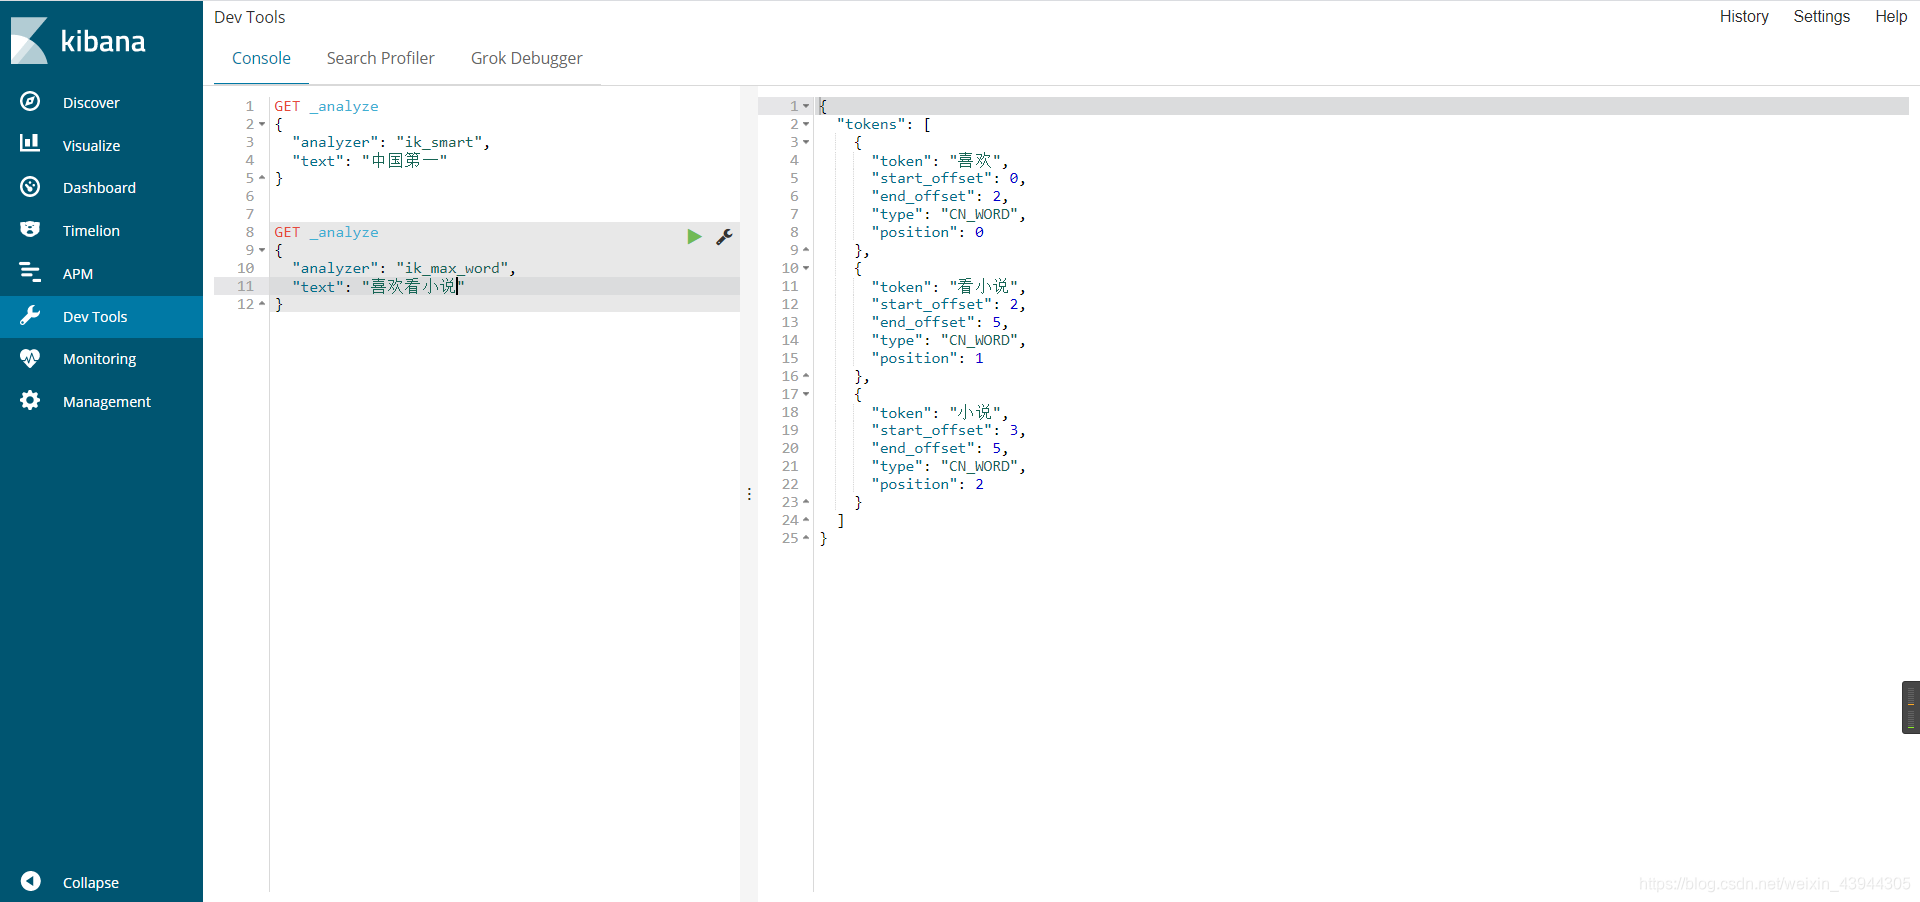Screen dimensions: 1920x902
Task: Fold response line 17 token object
Action: [806, 394]
